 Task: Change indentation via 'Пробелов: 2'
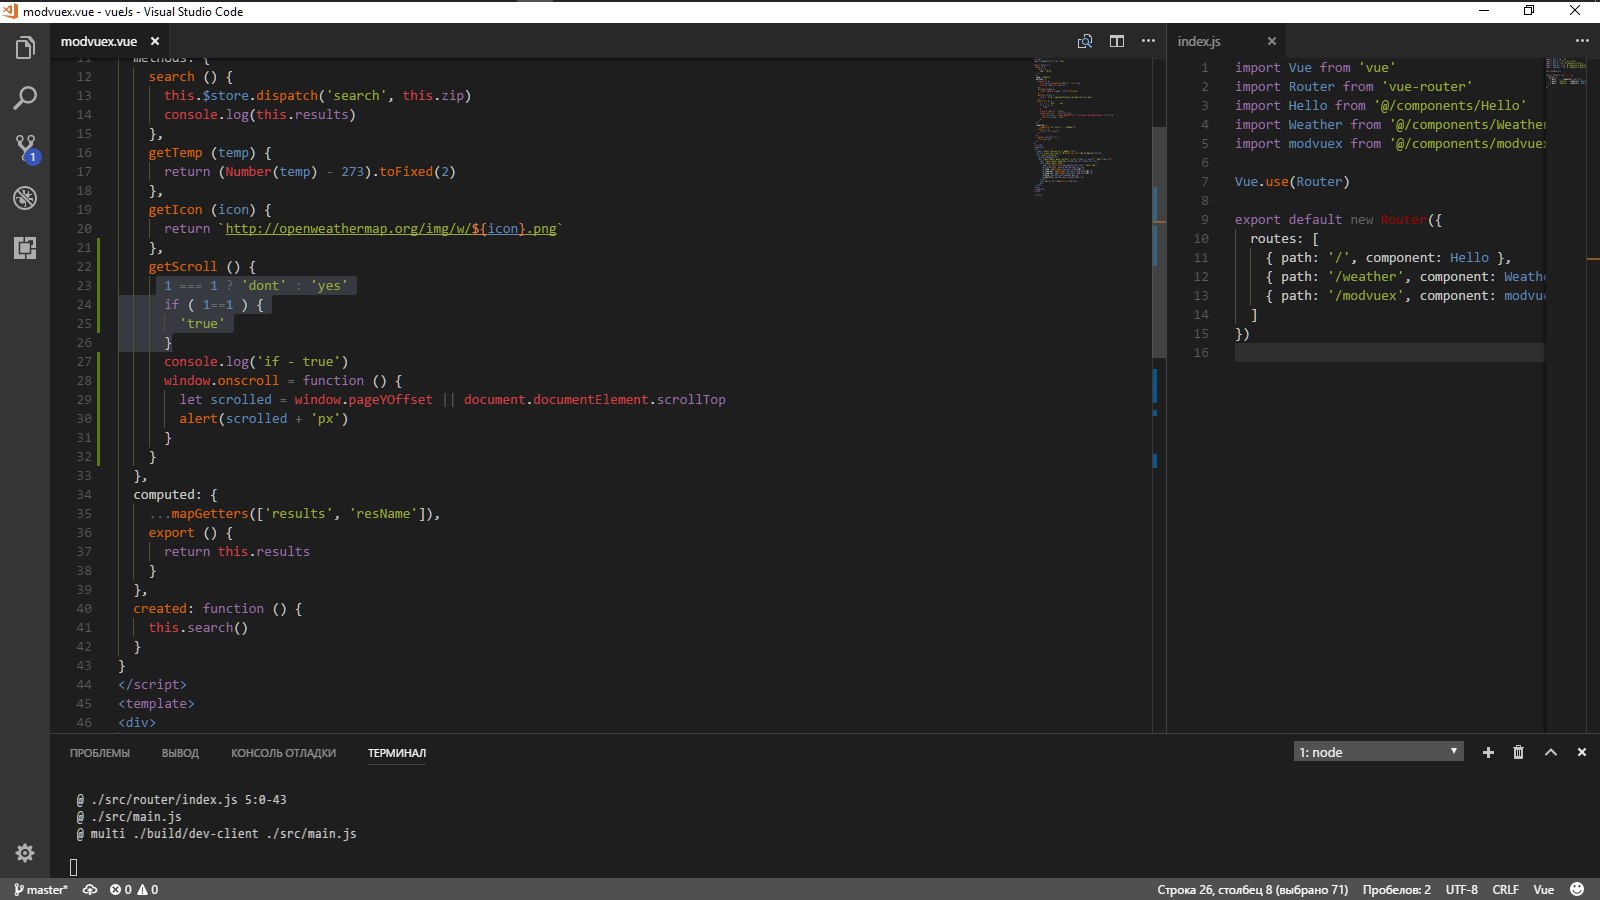tap(1396, 889)
